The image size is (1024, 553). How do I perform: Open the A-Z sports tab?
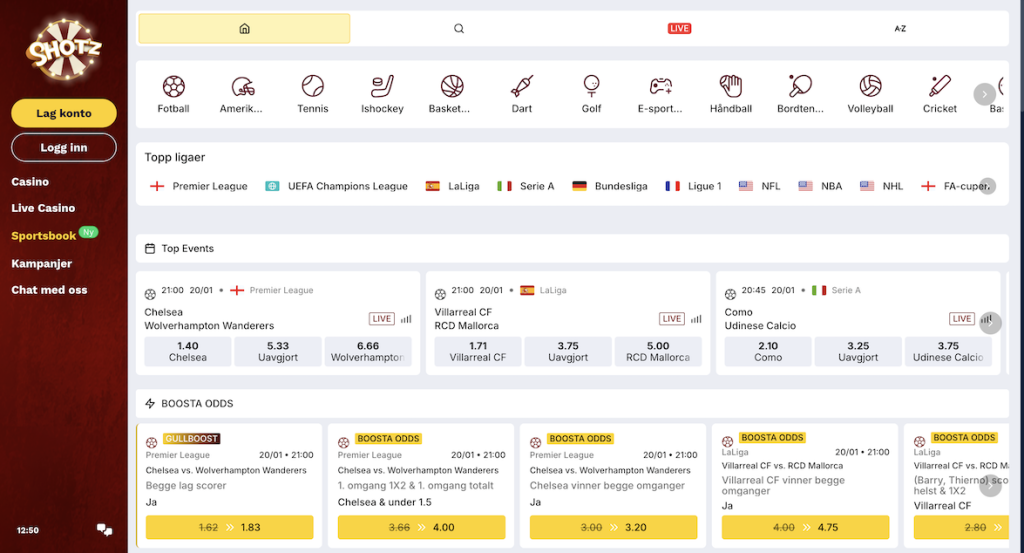point(900,28)
